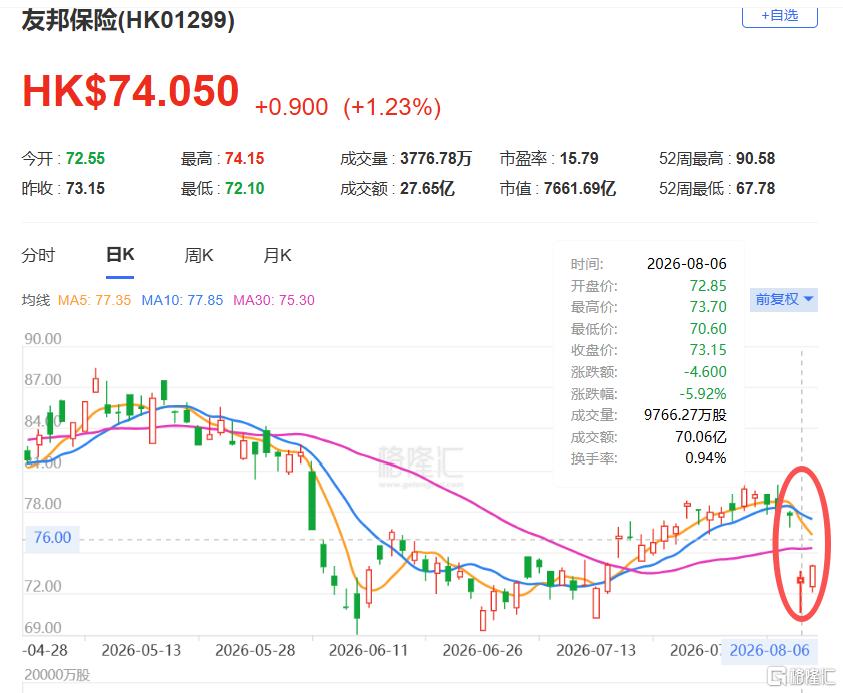Open the 周K weekly chart tab
This screenshot has height=693, width=843.
199,255
